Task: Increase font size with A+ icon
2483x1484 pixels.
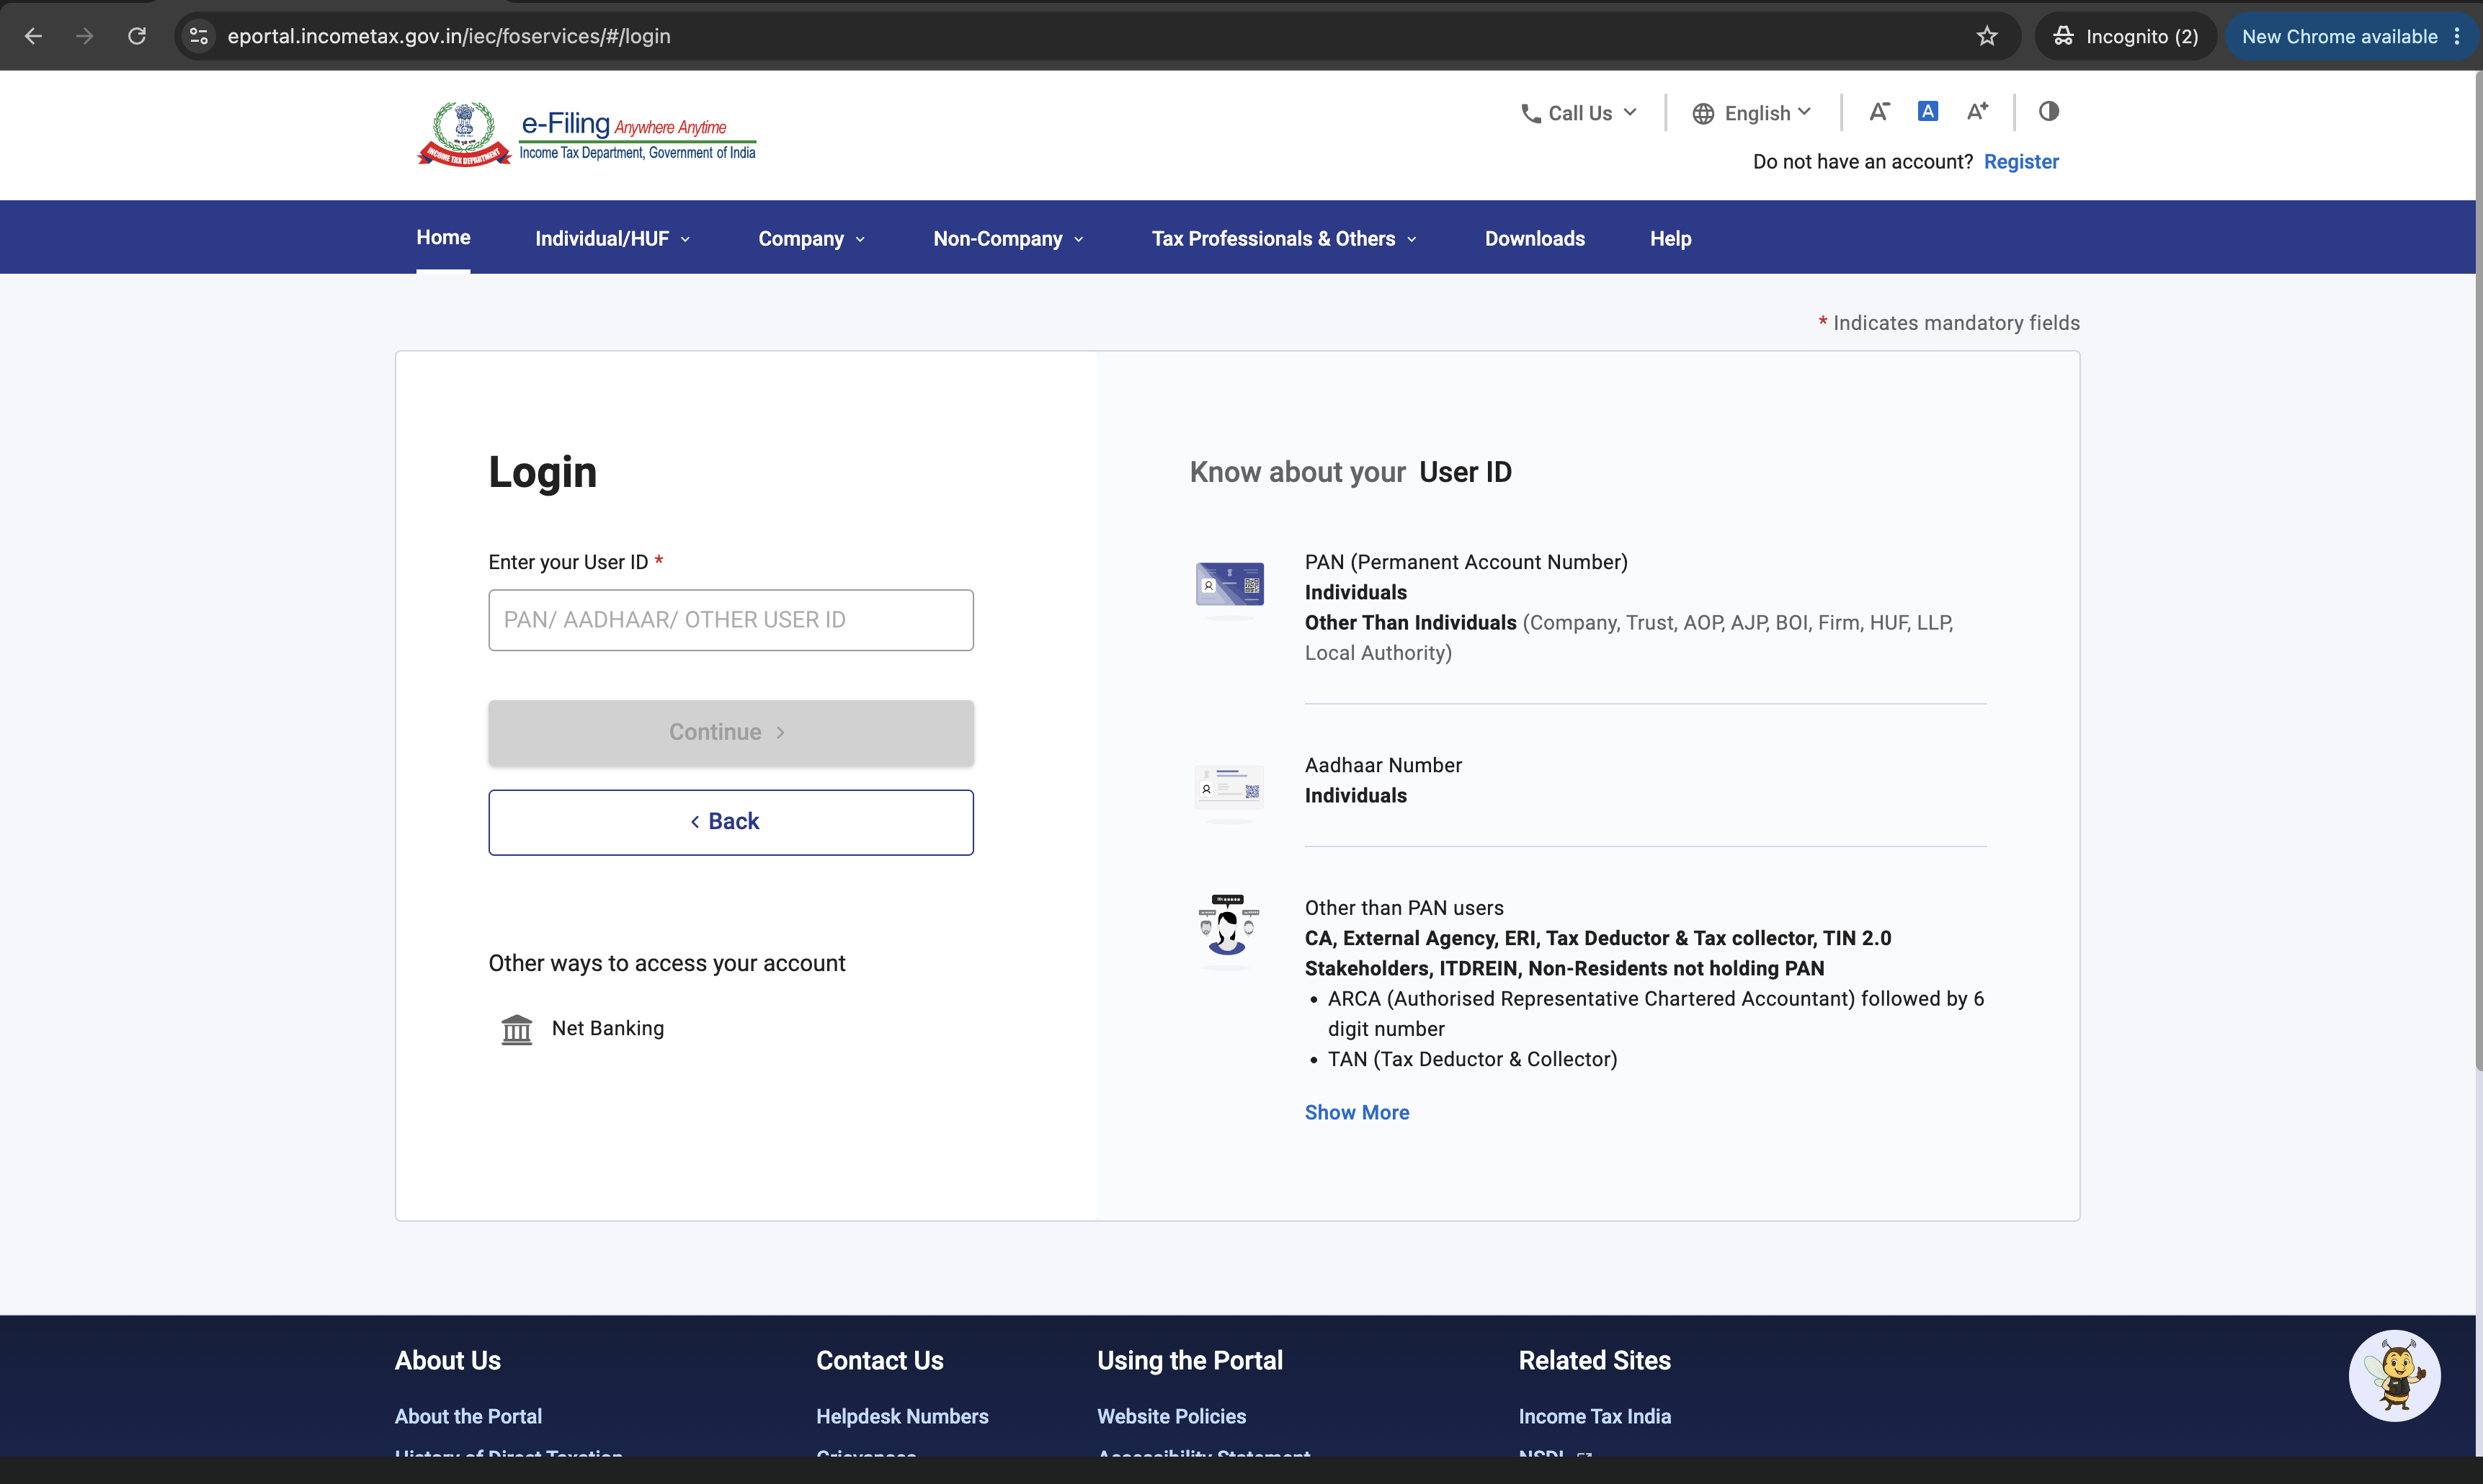Action: point(1977,111)
